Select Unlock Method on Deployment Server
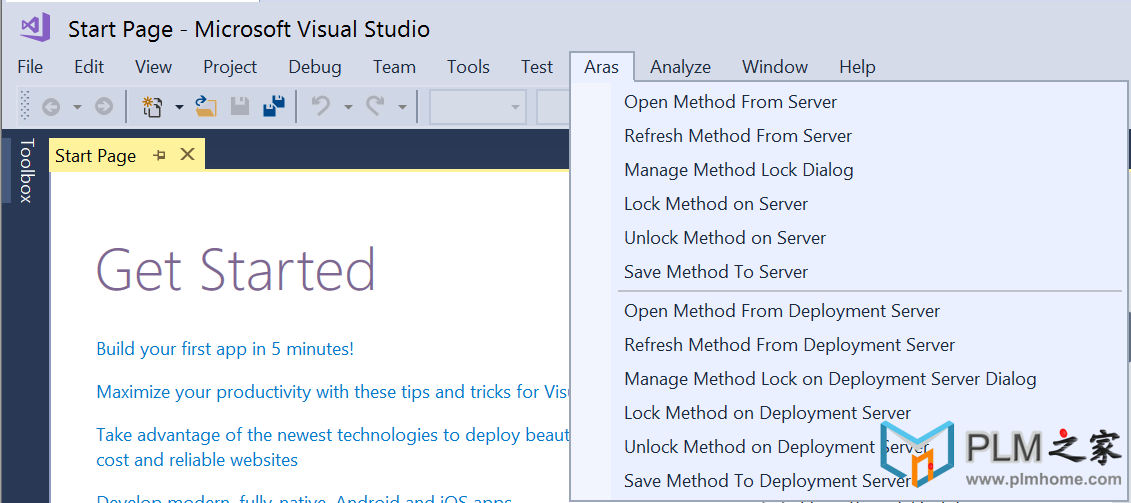 (776, 447)
